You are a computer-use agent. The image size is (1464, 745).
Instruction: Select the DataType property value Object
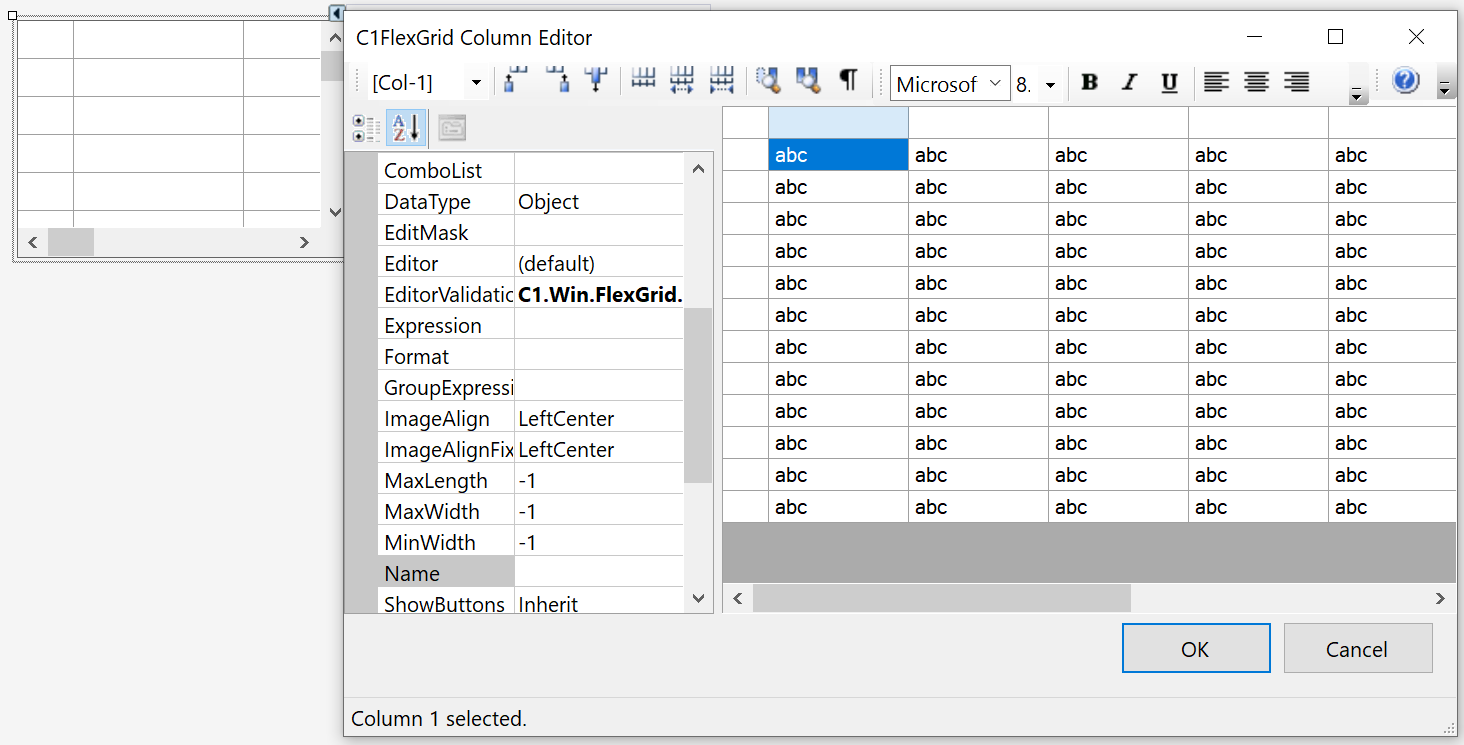599,201
